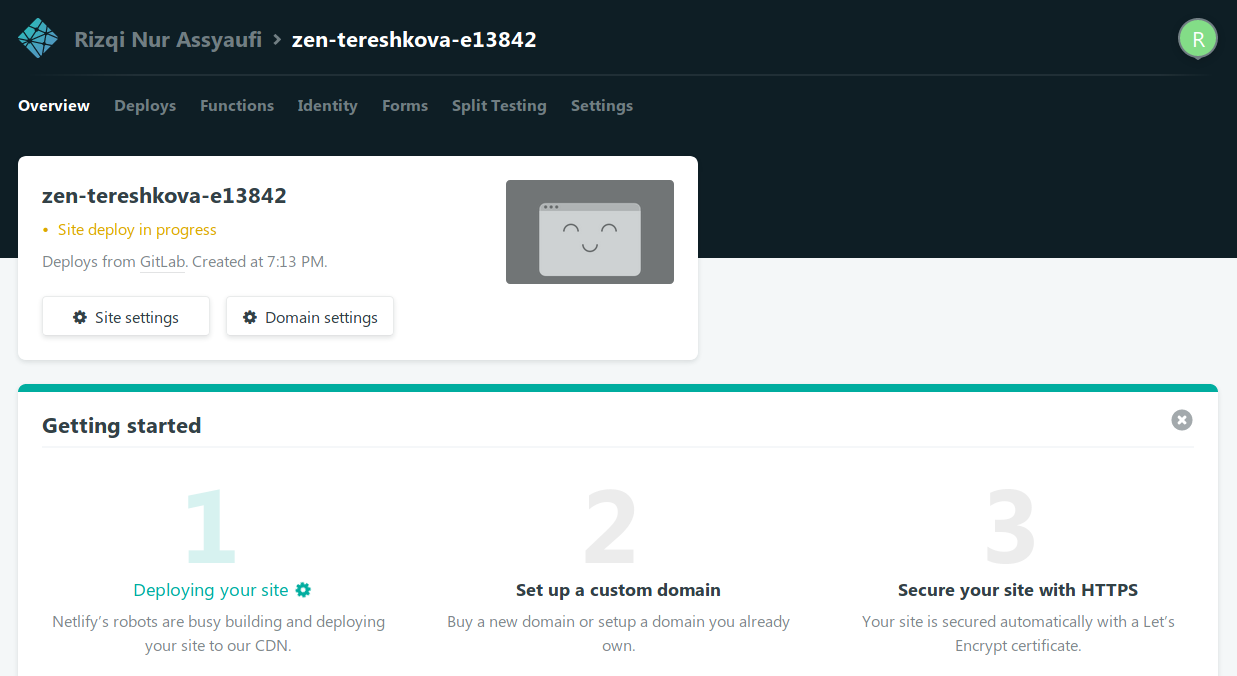Open Set up a custom domain step
Viewport: 1237px width, 676px height.
pos(618,590)
